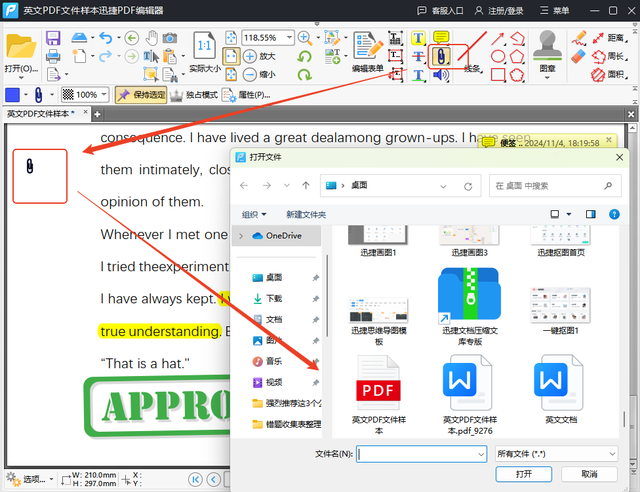
Task: Select the pencil freehand drawing tool
Action: (x=579, y=38)
